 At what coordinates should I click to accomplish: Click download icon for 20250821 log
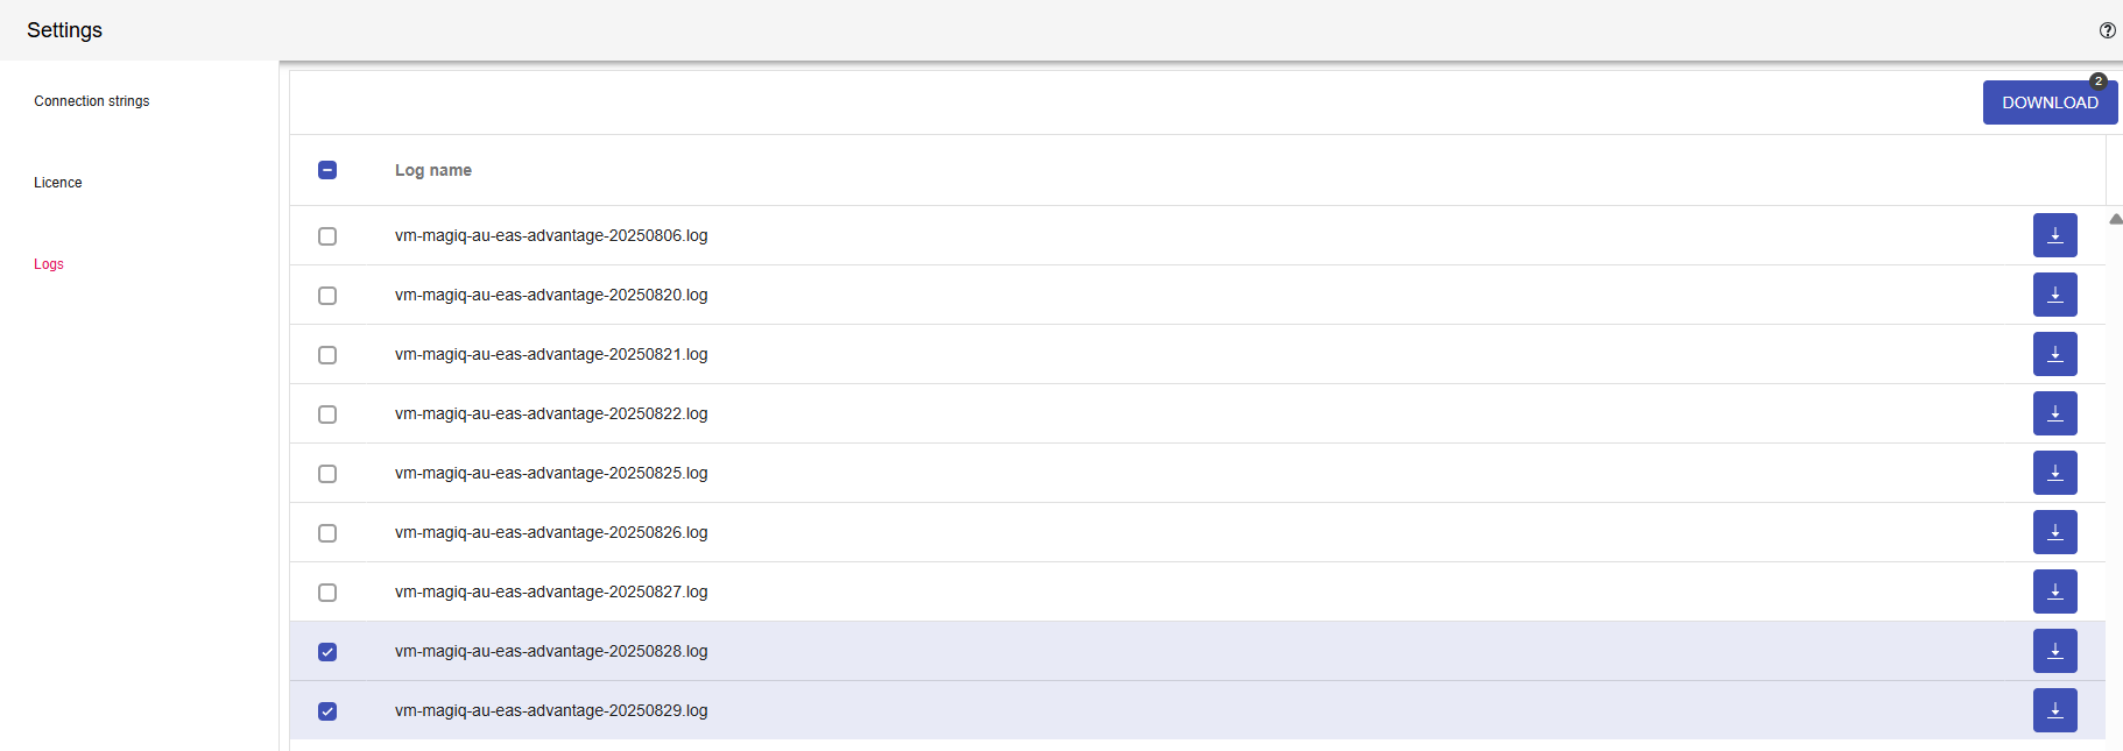[x=2054, y=354]
